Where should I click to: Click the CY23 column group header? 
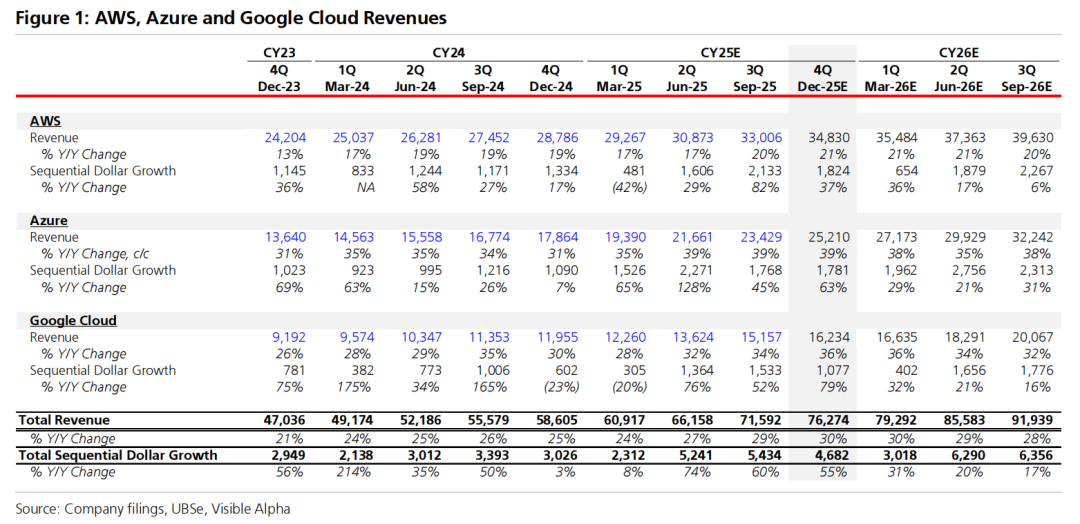[x=278, y=53]
